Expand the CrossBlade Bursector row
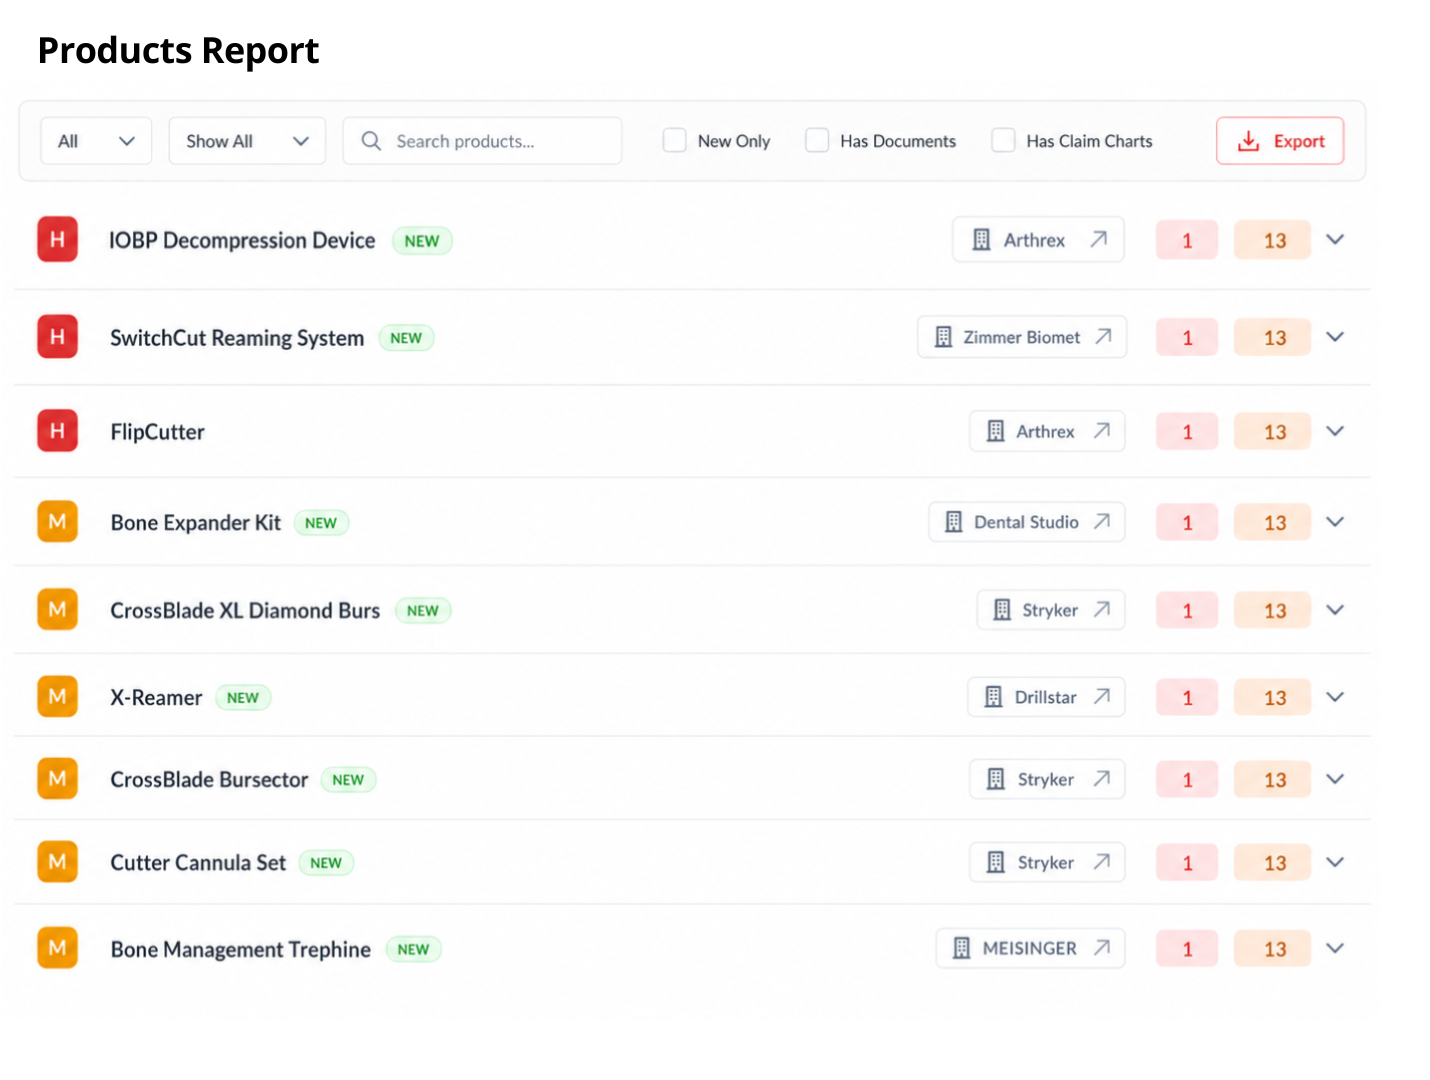The height and width of the screenshot is (1080, 1430). point(1335,778)
